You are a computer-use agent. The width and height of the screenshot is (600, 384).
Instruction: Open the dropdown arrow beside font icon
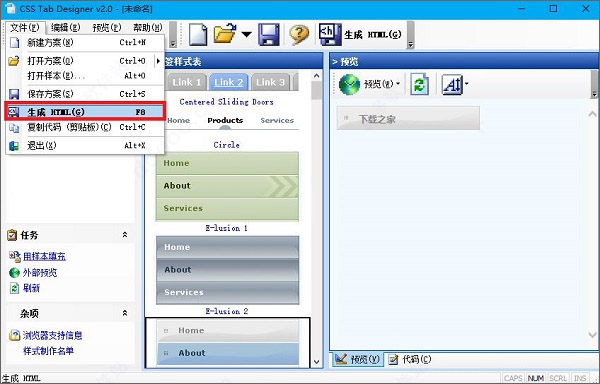[466, 83]
